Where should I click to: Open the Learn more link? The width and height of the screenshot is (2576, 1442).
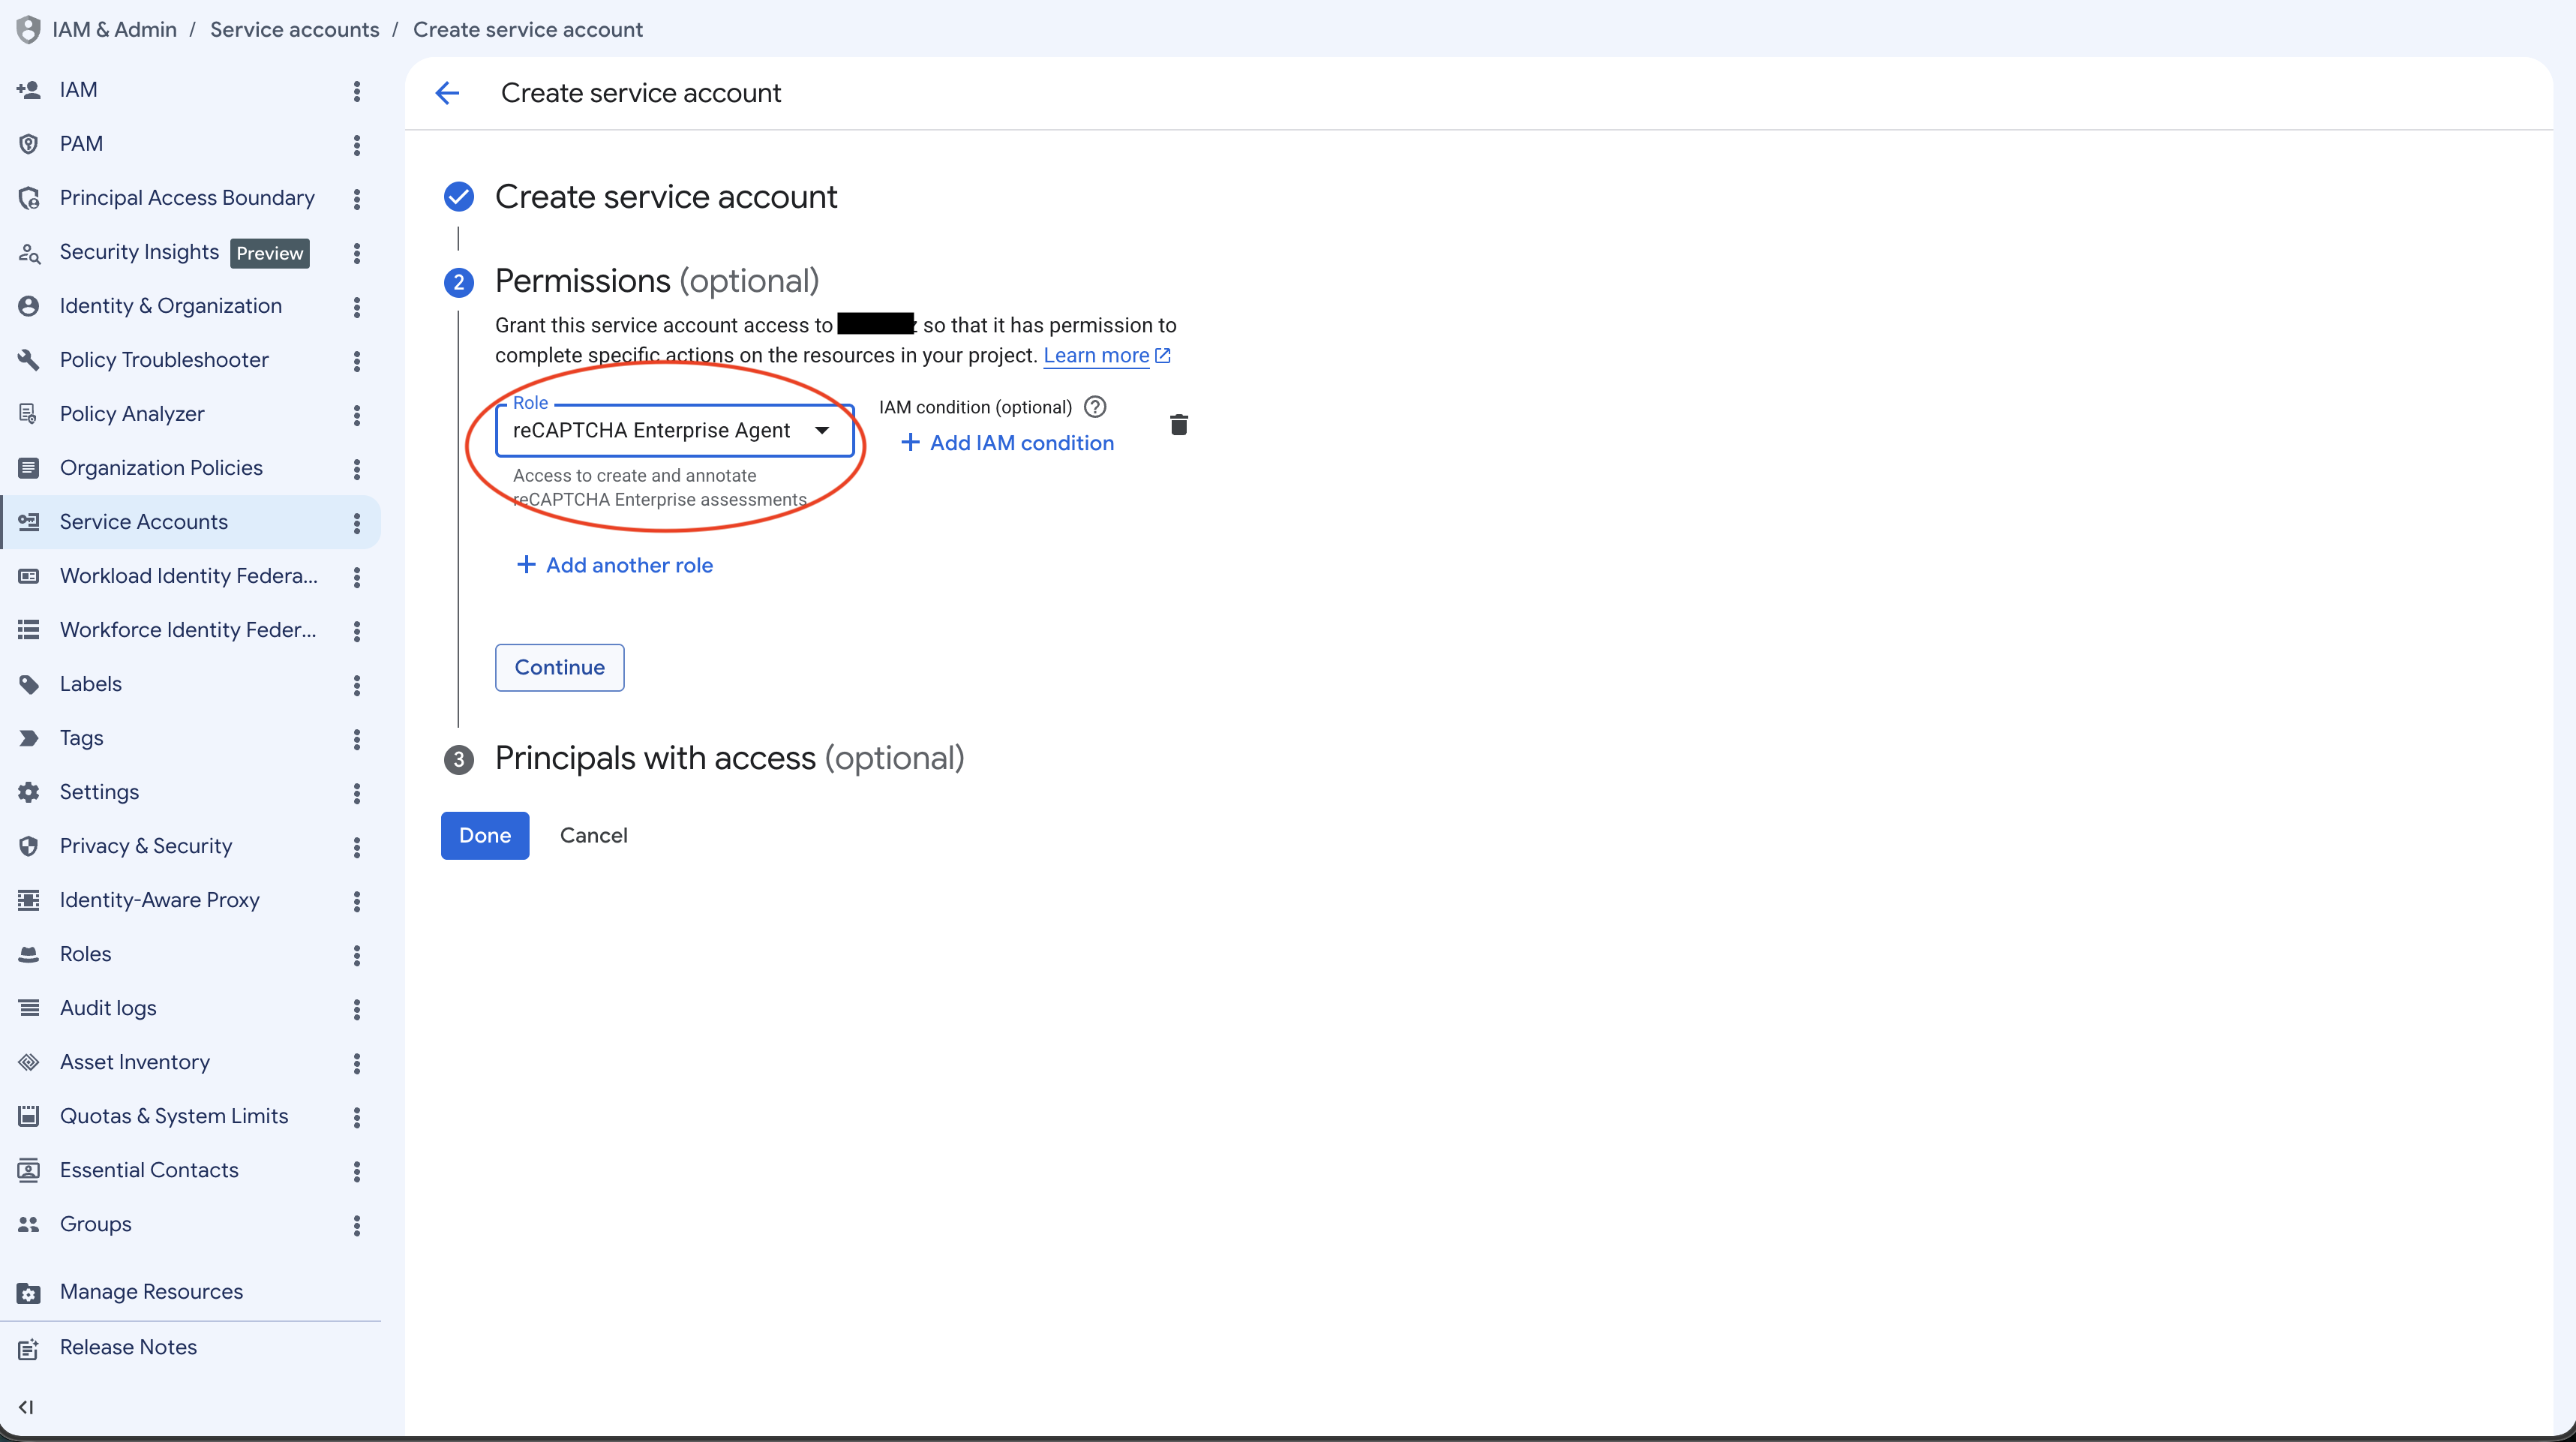click(1107, 355)
